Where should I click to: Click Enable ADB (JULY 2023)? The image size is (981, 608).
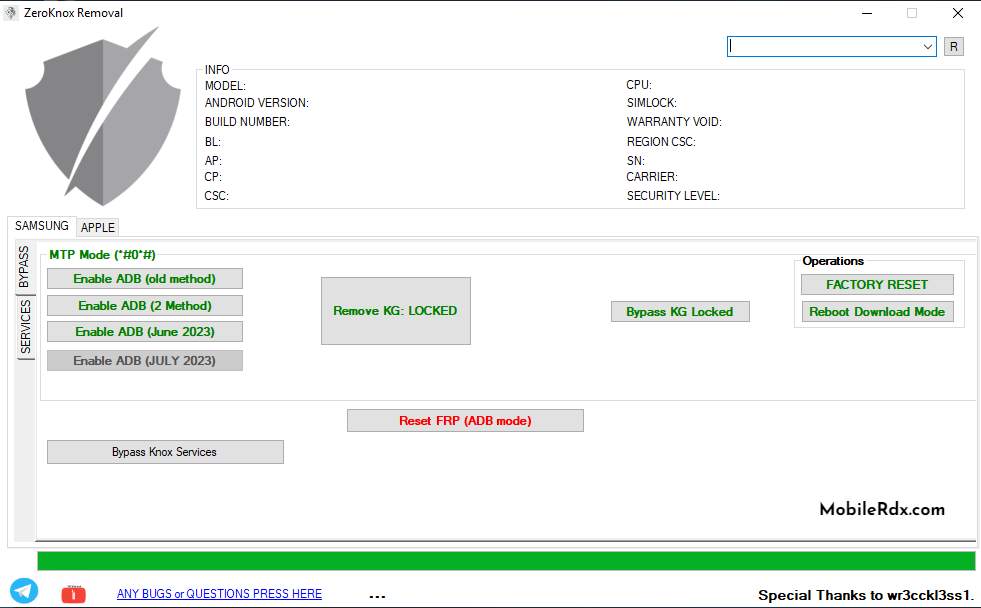click(145, 361)
